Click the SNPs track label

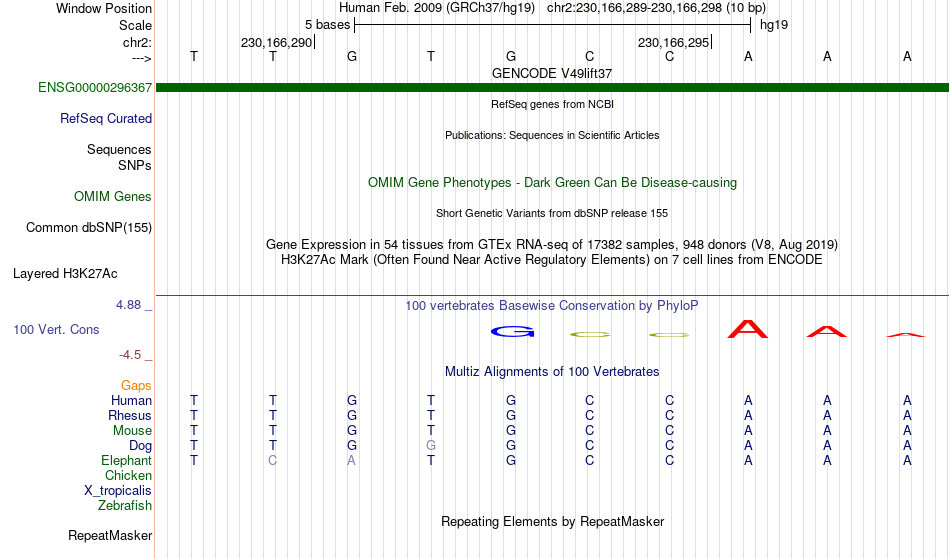[x=135, y=165]
